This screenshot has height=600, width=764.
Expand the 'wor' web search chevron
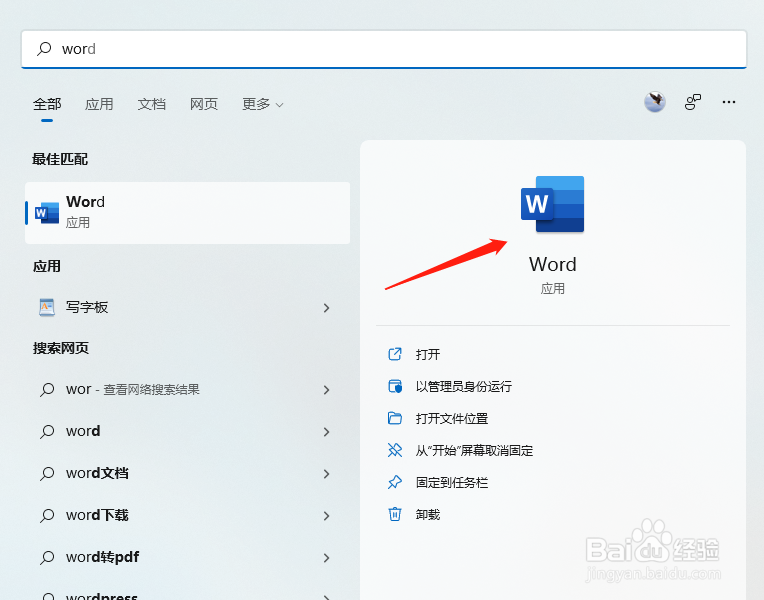tap(326, 389)
